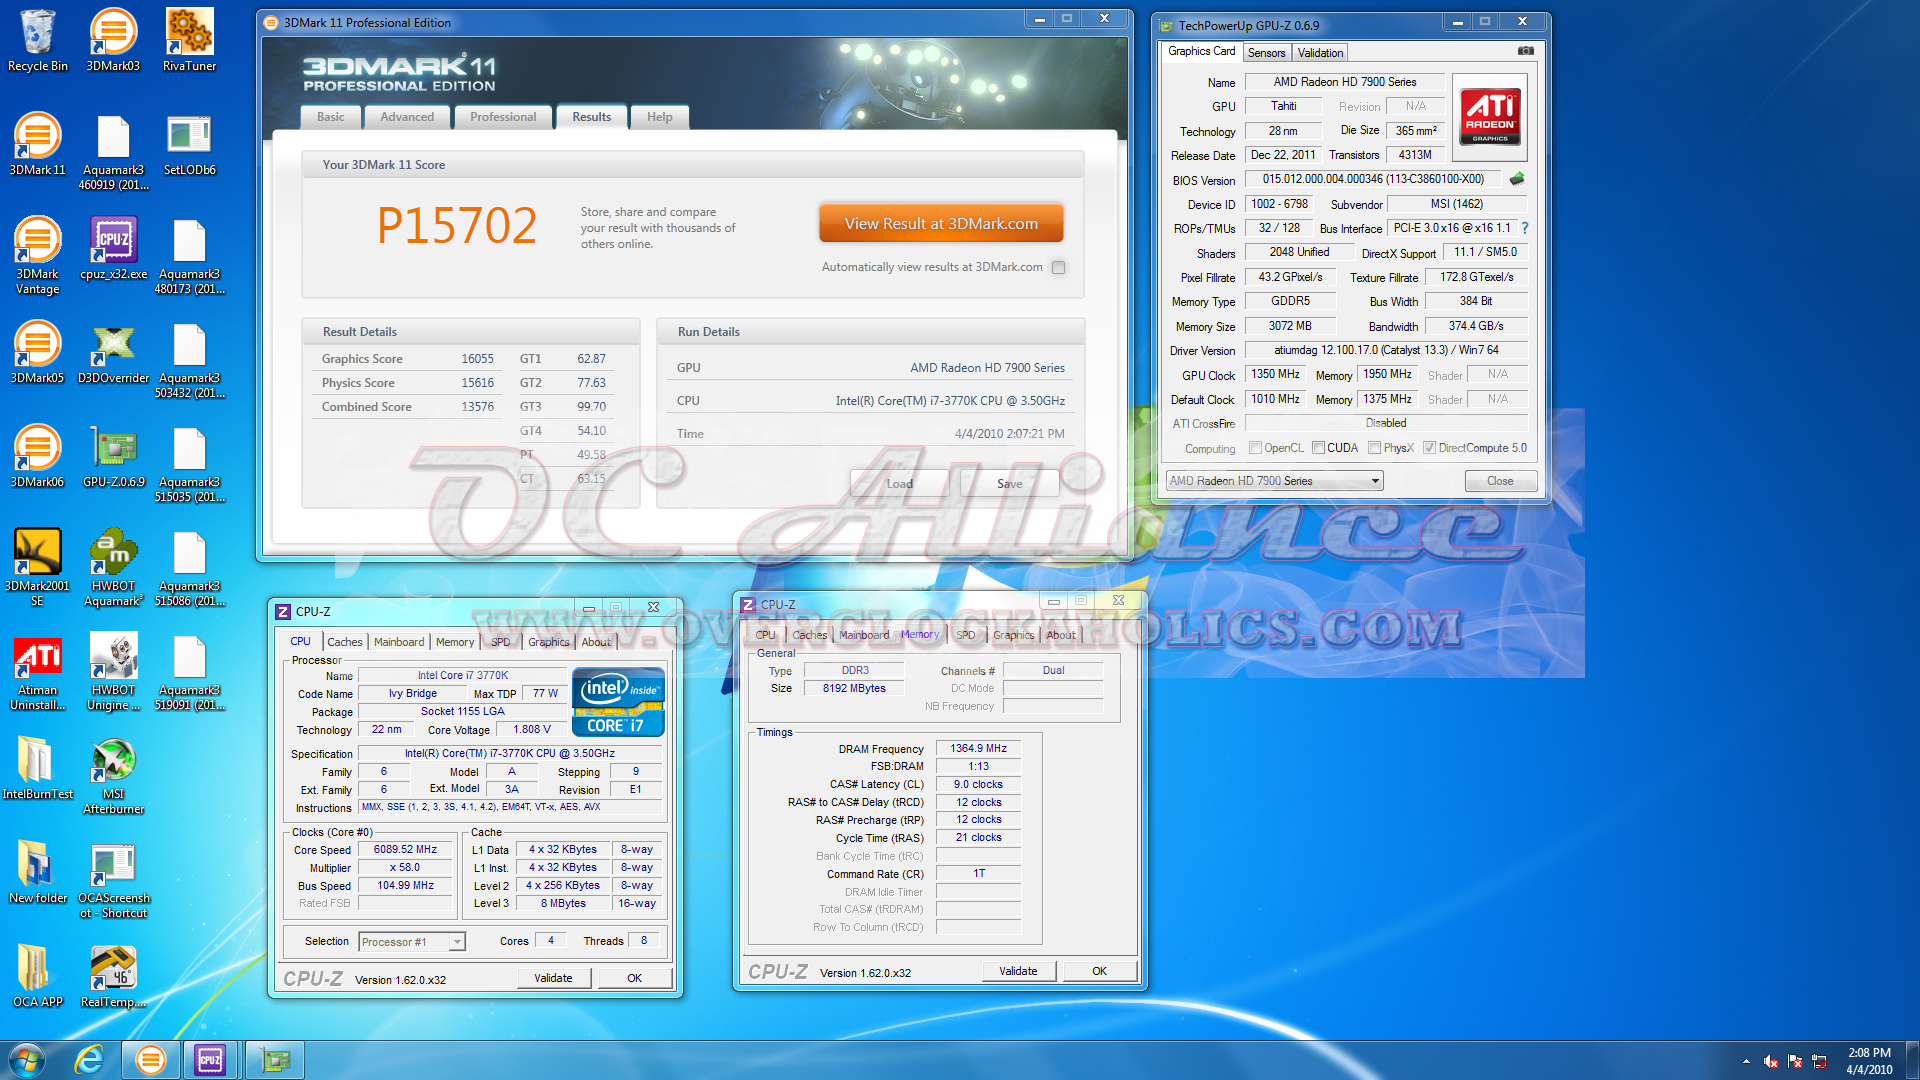Toggle DirectCompute 5.0 checkbox
Image resolution: width=1920 pixels, height=1080 pixels.
[1429, 448]
